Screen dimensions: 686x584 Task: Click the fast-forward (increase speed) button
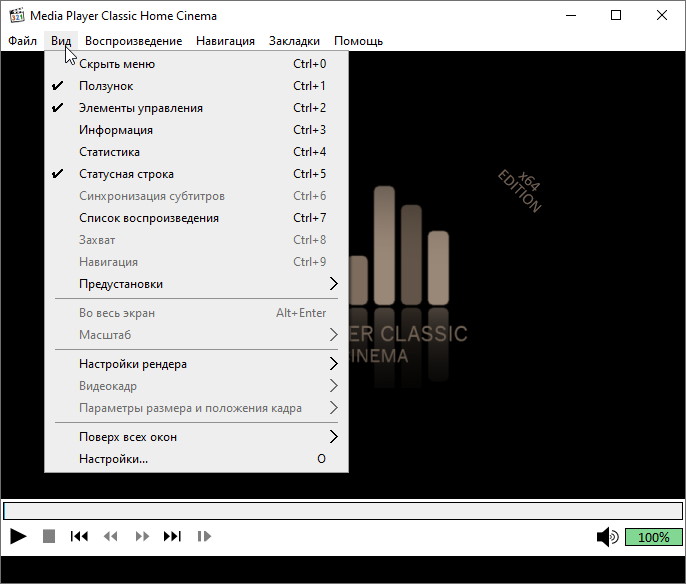142,536
